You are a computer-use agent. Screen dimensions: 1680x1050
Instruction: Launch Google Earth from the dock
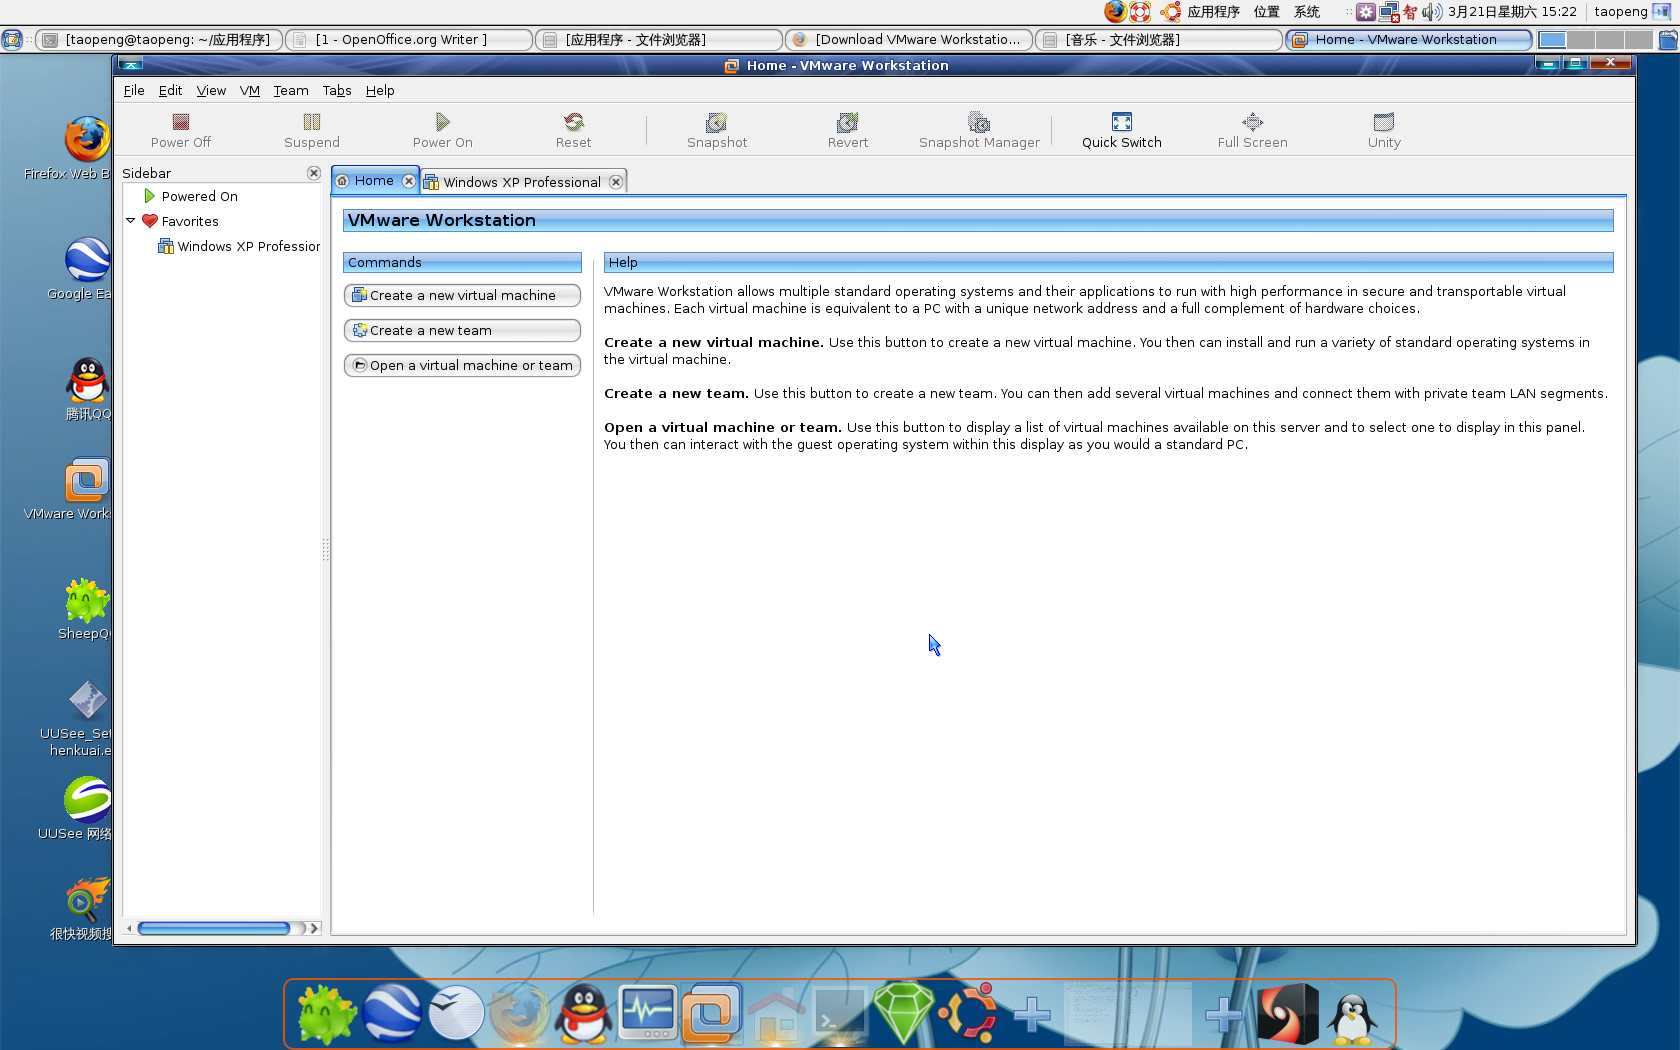tap(391, 1013)
